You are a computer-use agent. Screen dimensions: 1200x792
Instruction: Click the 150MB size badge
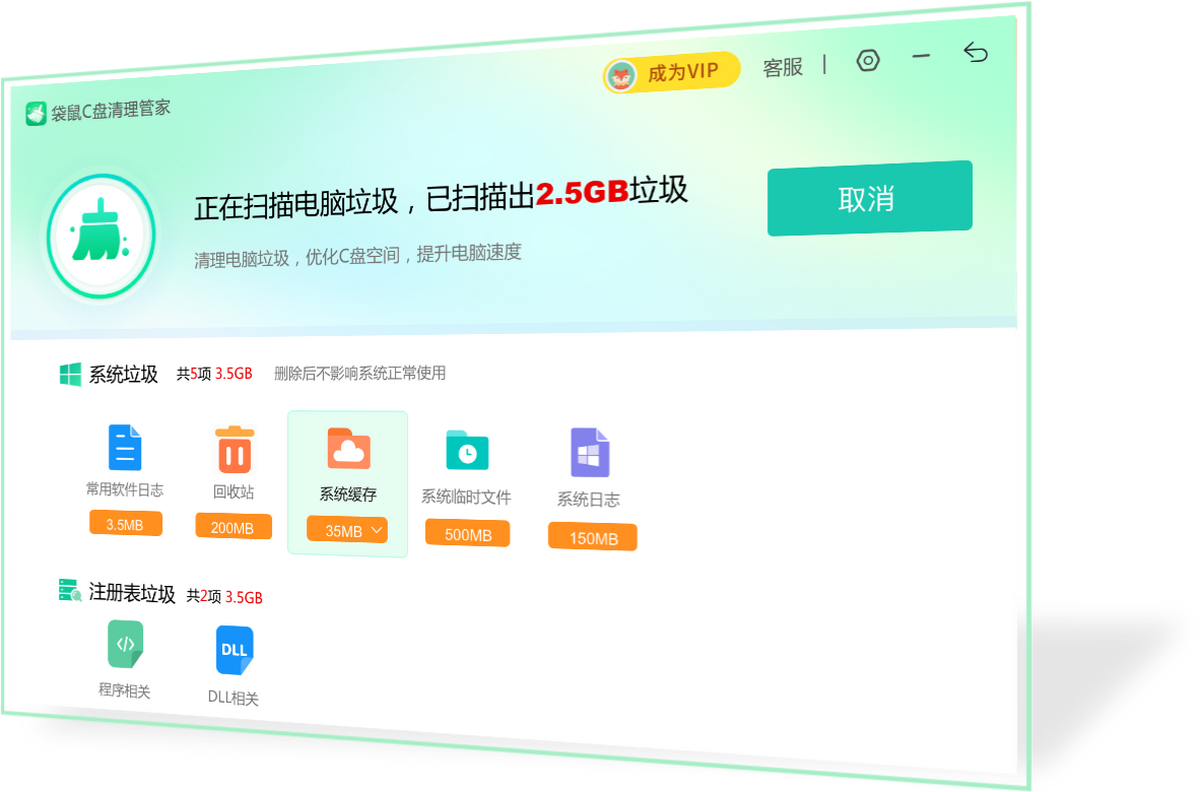[593, 538]
